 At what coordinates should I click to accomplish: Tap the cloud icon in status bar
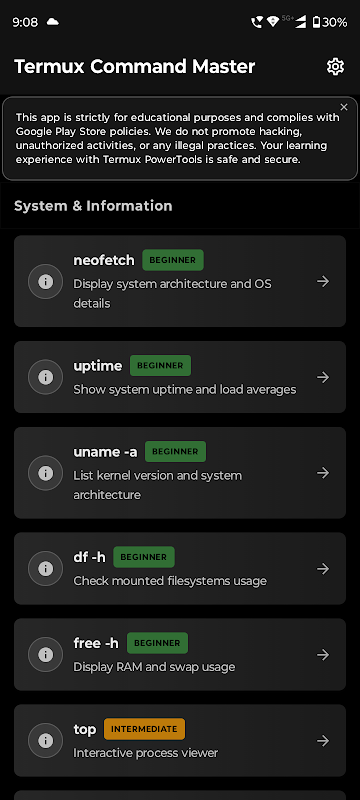coord(53,22)
